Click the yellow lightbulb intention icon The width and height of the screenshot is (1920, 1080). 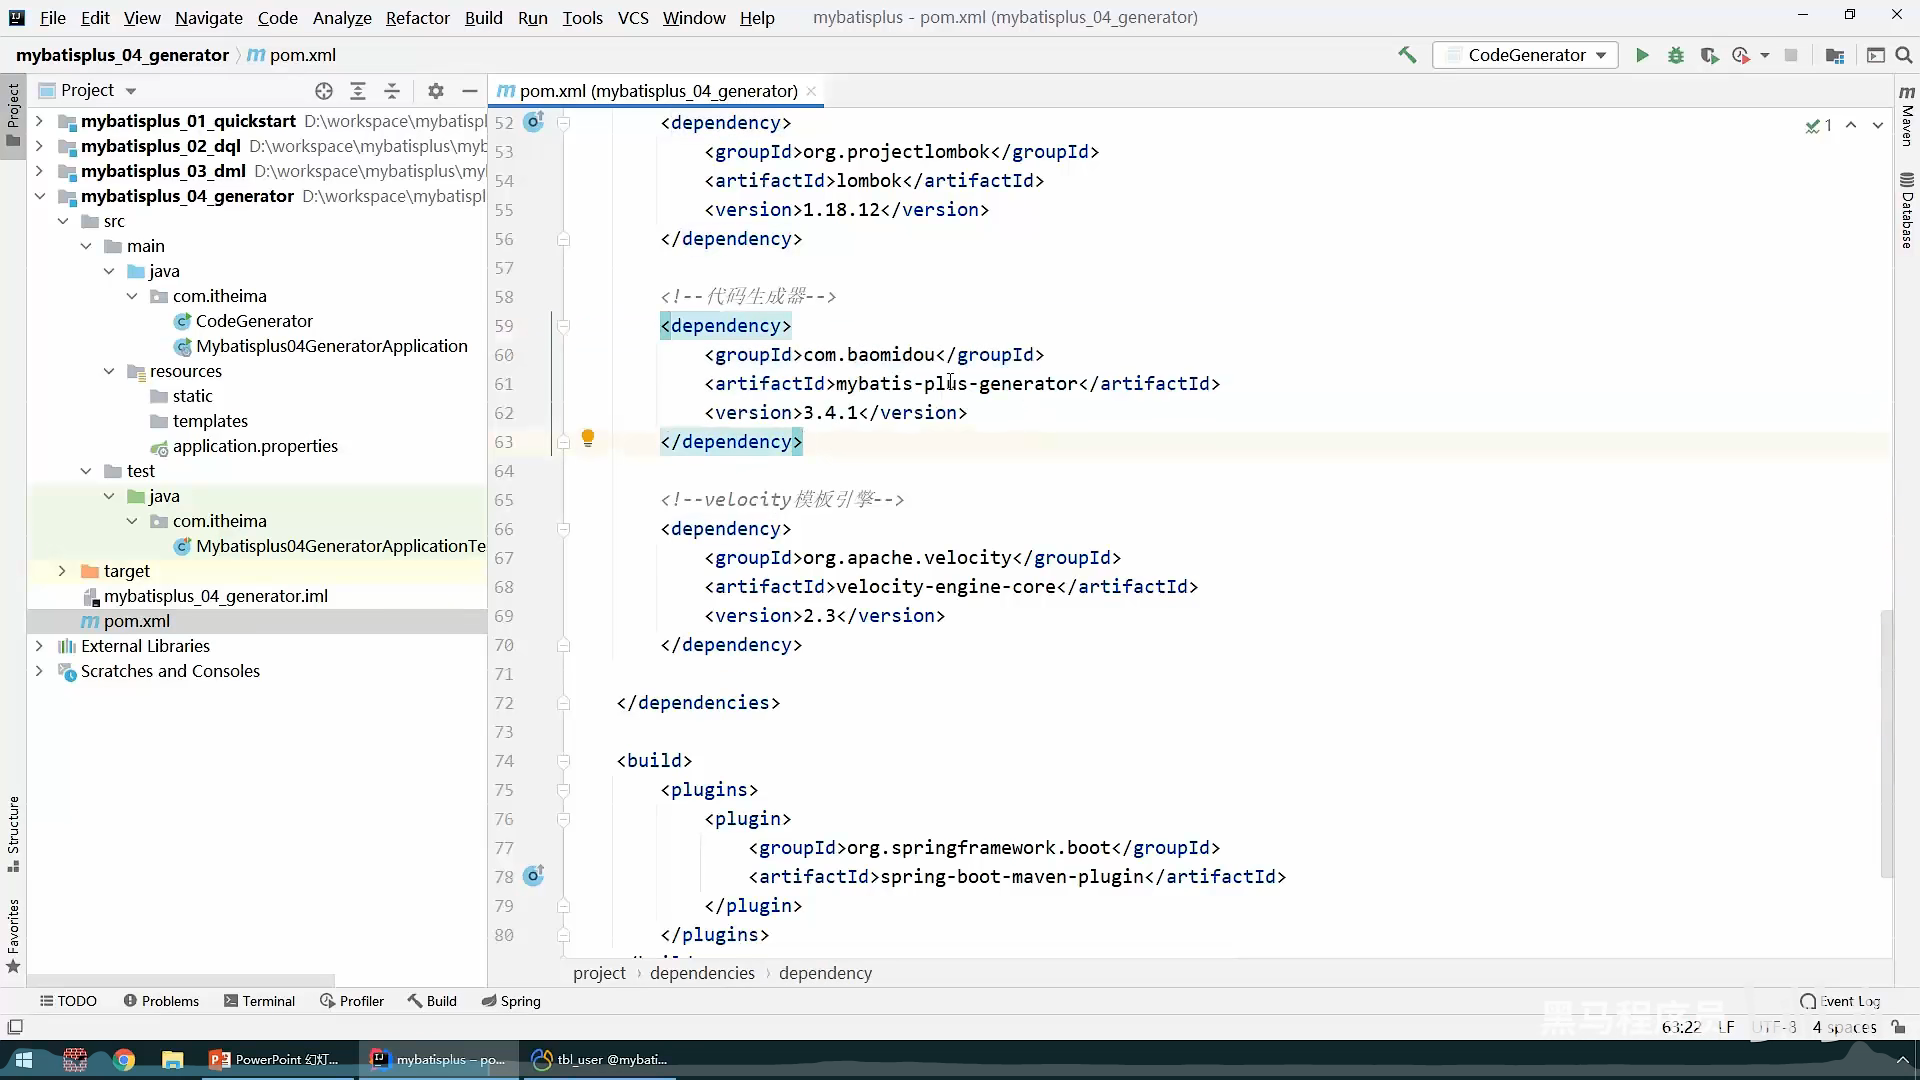(588, 438)
